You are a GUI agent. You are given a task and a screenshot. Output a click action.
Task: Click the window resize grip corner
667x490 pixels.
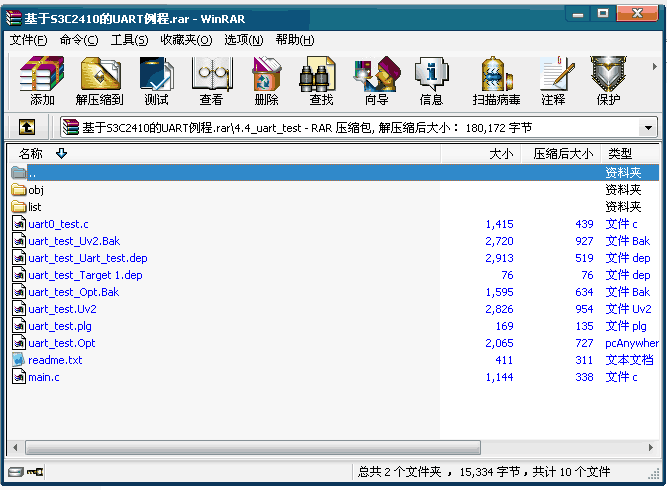click(x=654, y=475)
